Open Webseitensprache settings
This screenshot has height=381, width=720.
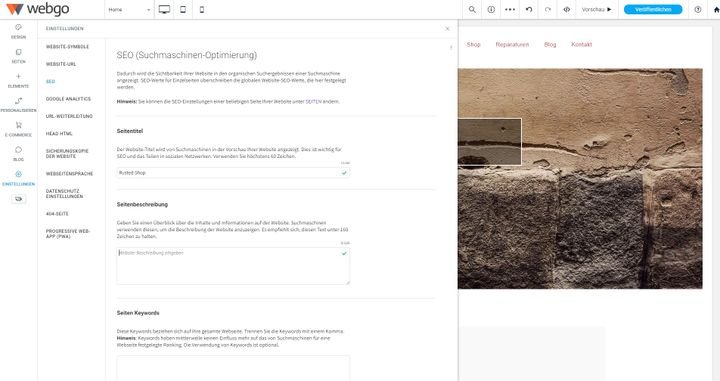(69, 174)
